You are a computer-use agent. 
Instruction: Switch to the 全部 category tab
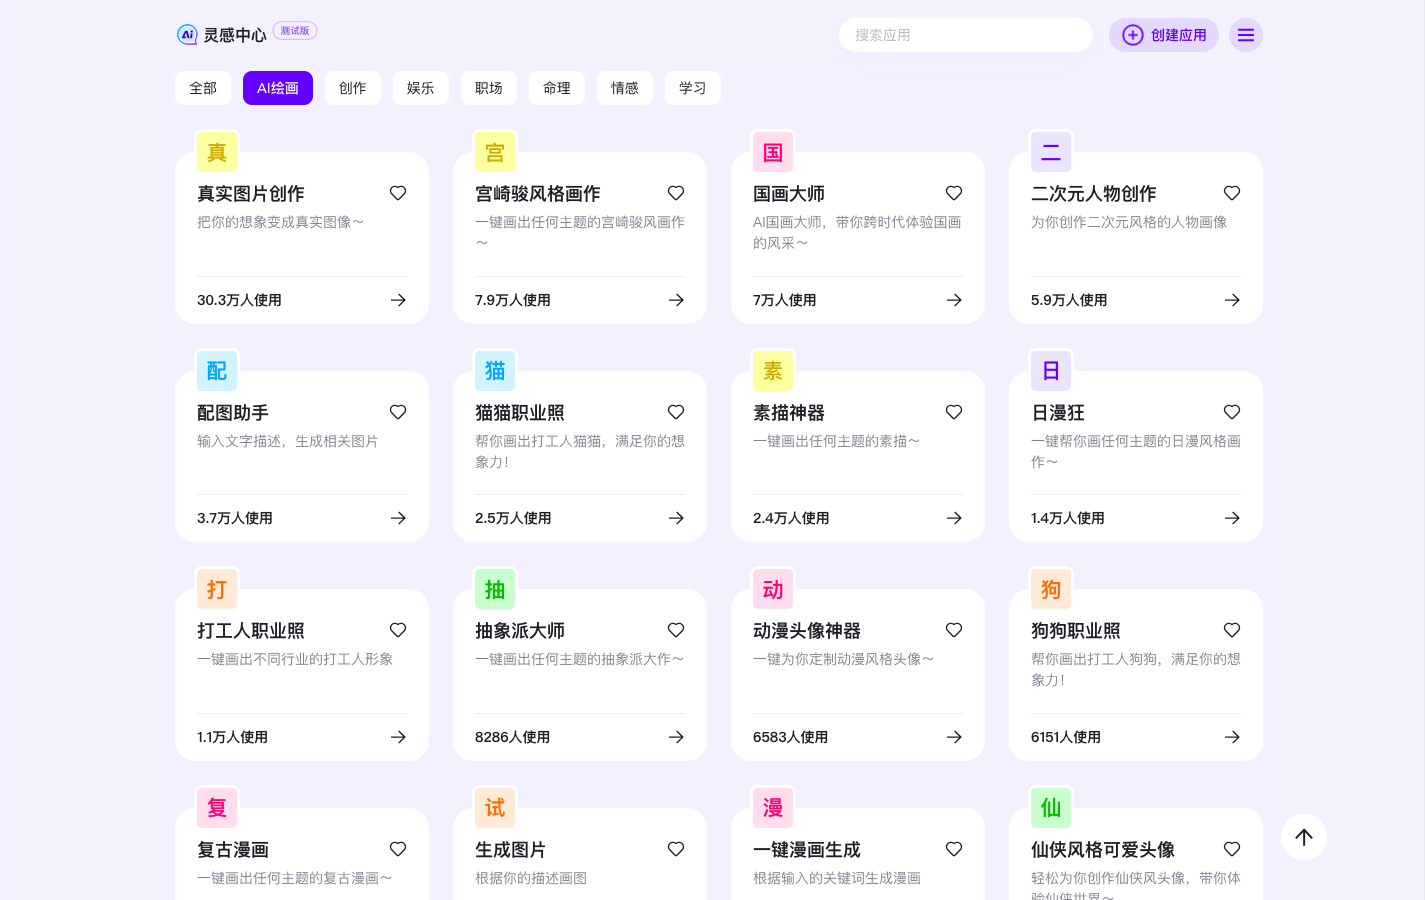click(203, 88)
